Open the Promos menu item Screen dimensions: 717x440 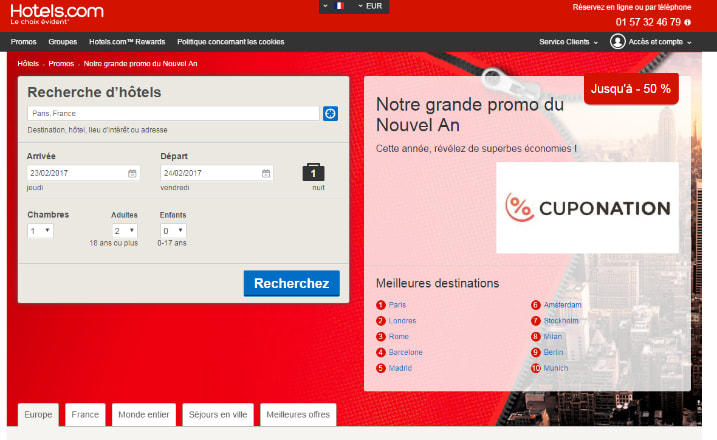pyautogui.click(x=23, y=42)
